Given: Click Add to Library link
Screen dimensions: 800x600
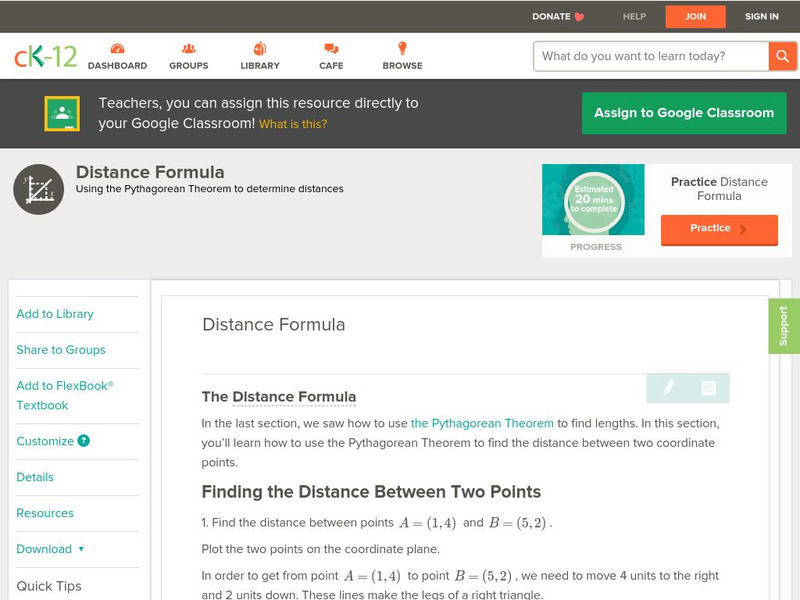Looking at the screenshot, I should click(x=55, y=314).
